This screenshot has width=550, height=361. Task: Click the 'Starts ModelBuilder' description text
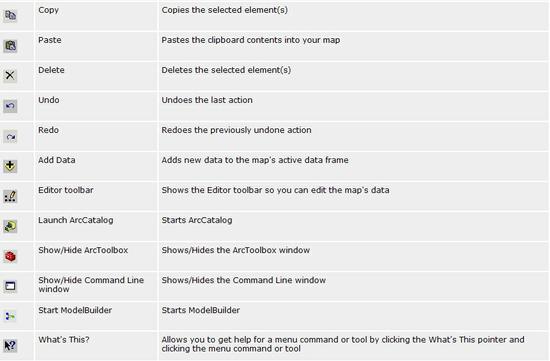201,310
